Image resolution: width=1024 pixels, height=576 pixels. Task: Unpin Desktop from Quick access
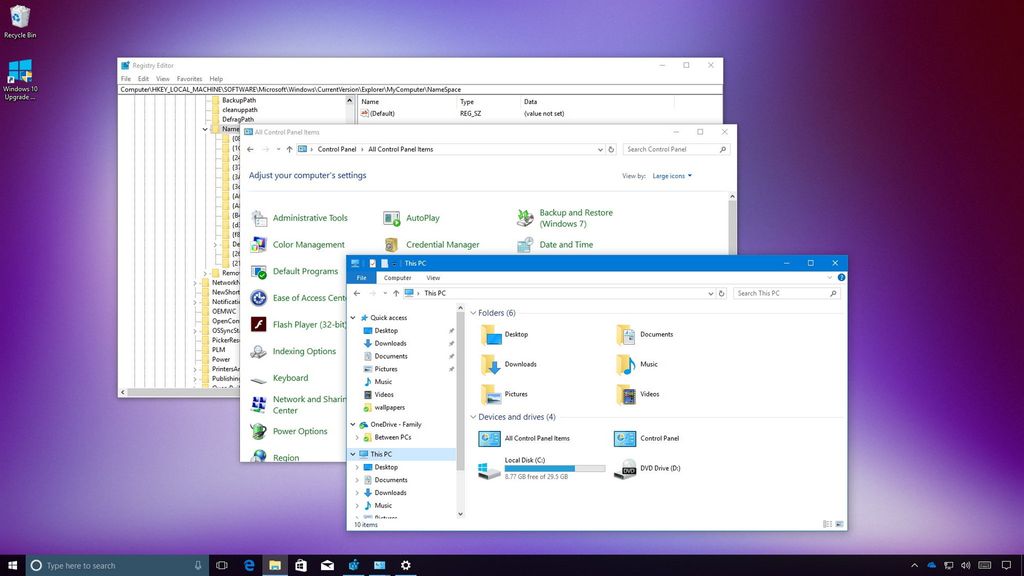tap(452, 331)
